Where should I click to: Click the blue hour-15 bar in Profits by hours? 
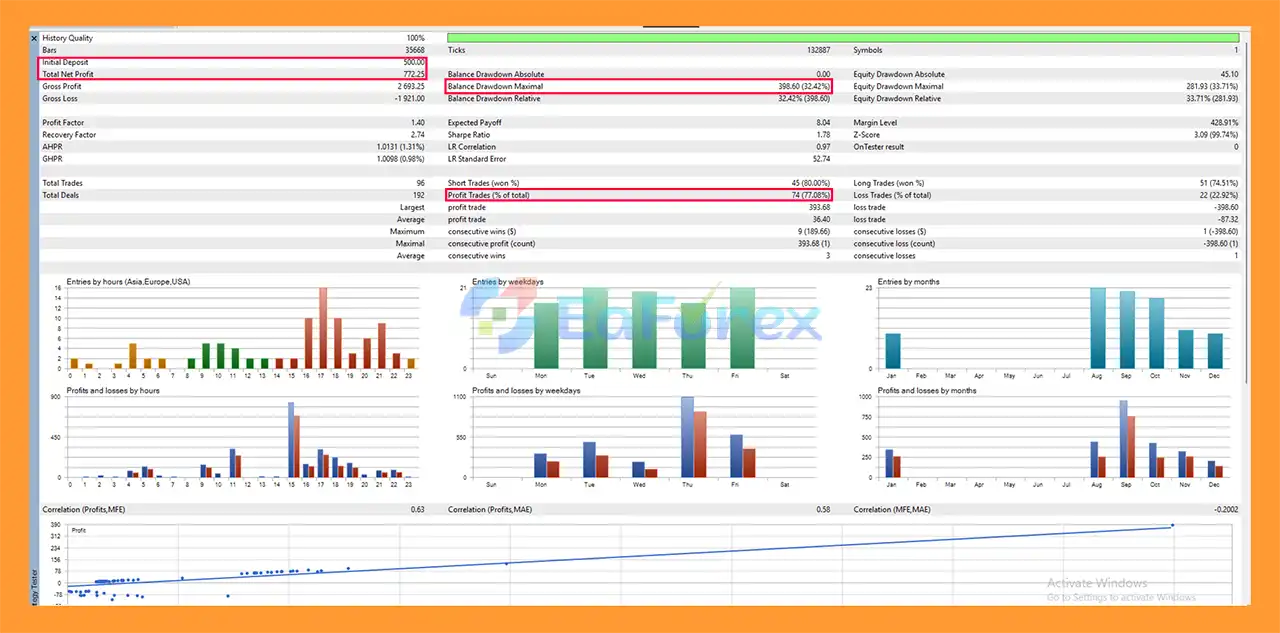291,440
